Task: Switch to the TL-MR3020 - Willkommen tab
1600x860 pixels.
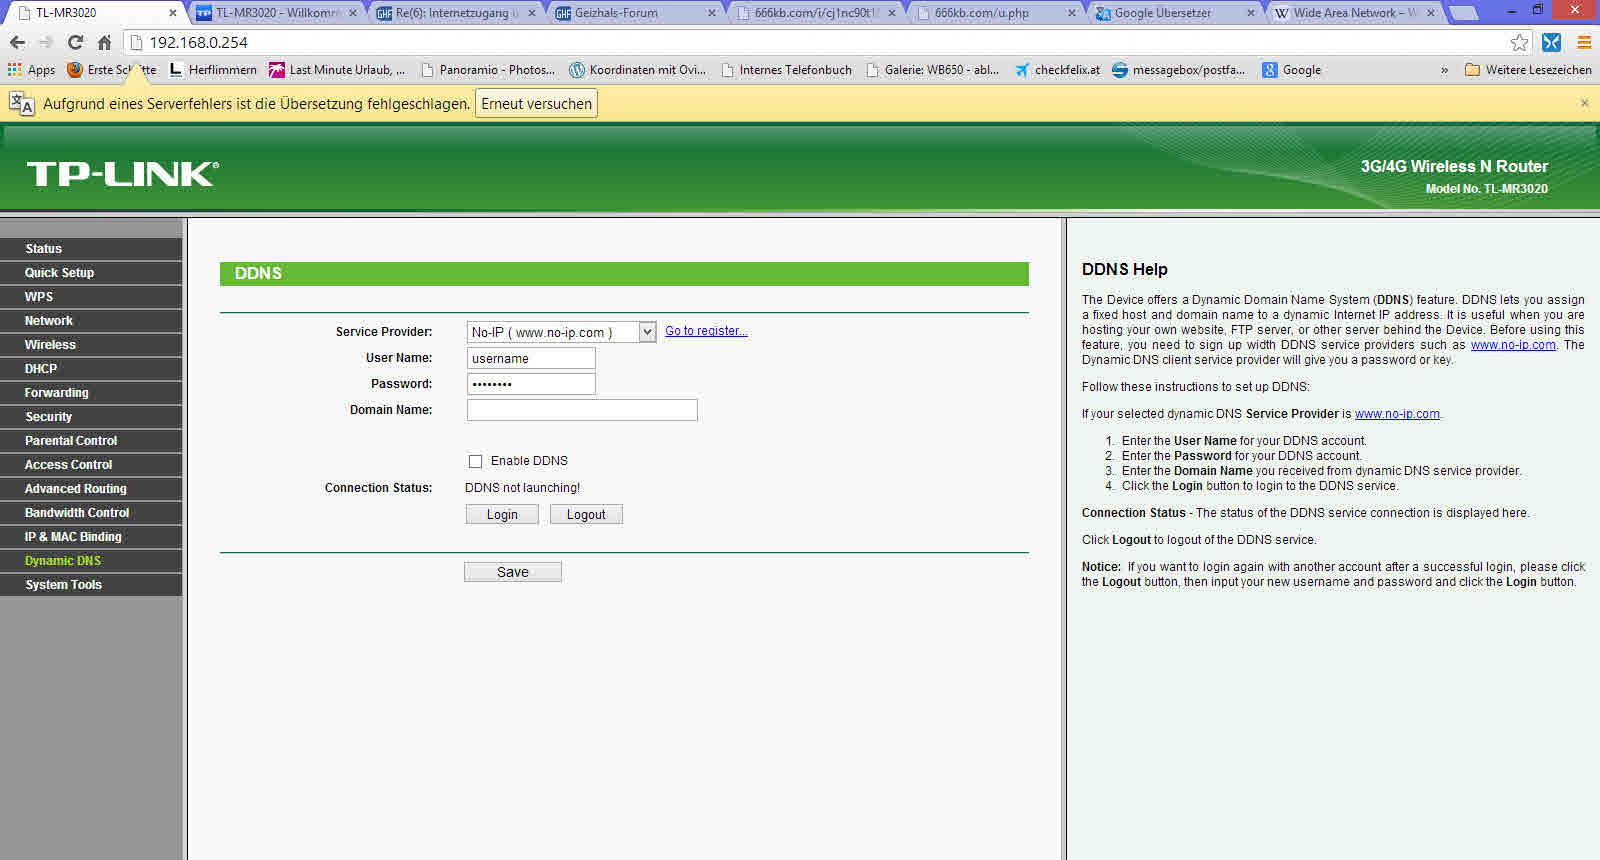Action: click(x=274, y=13)
